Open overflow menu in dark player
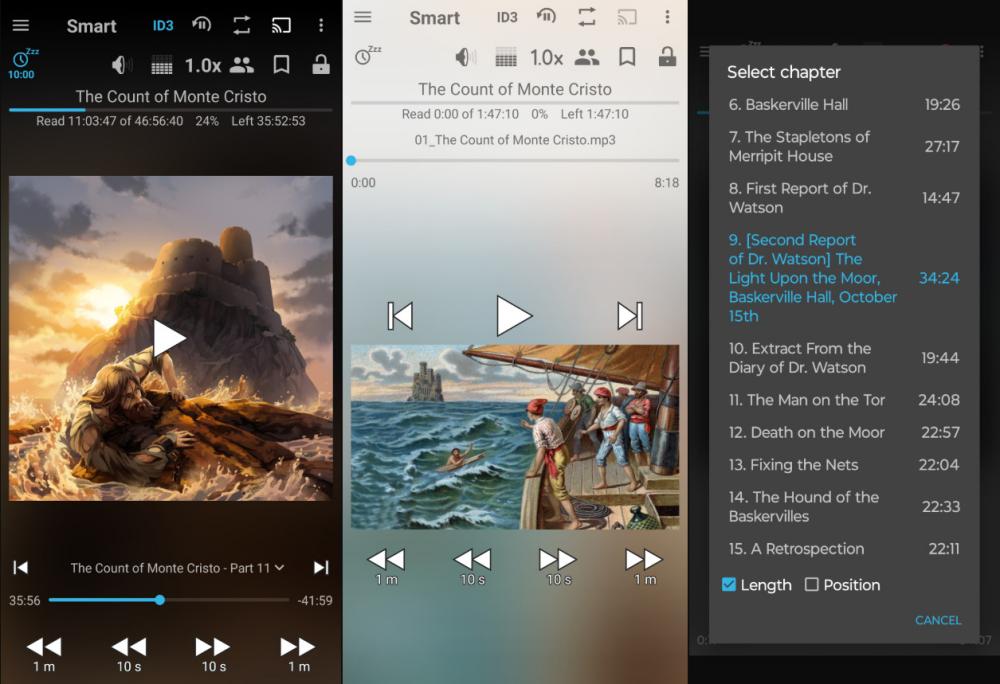The width and height of the screenshot is (1000, 684). (x=321, y=25)
